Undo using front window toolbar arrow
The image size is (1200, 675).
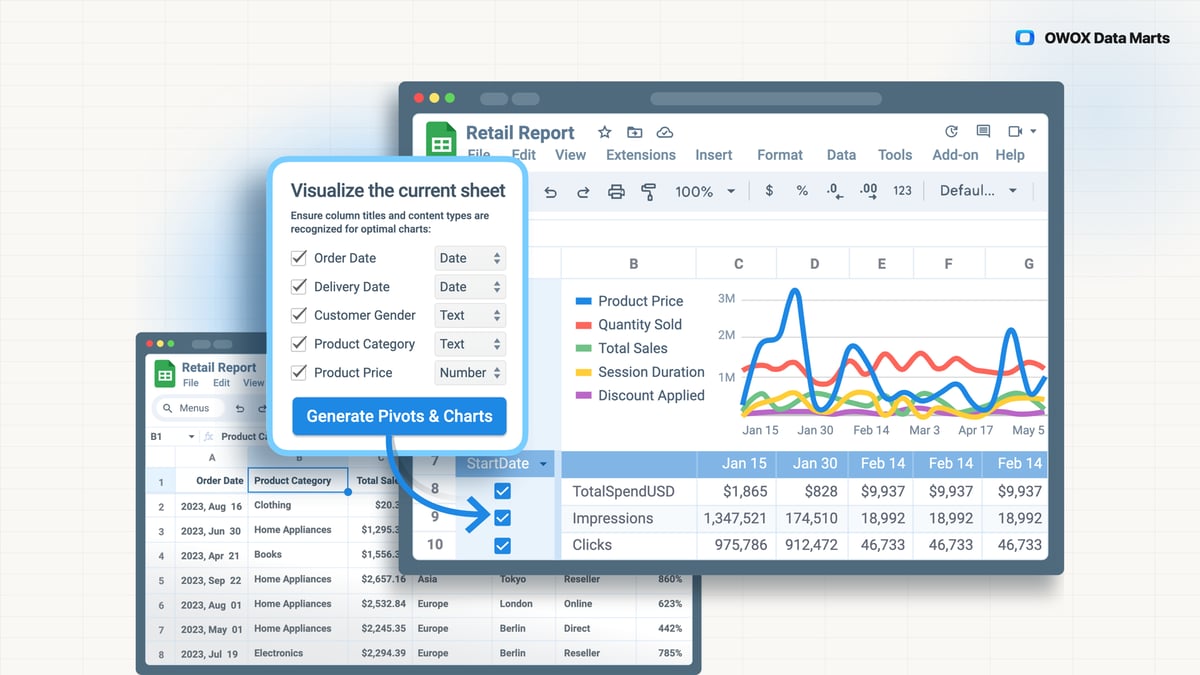coord(550,191)
